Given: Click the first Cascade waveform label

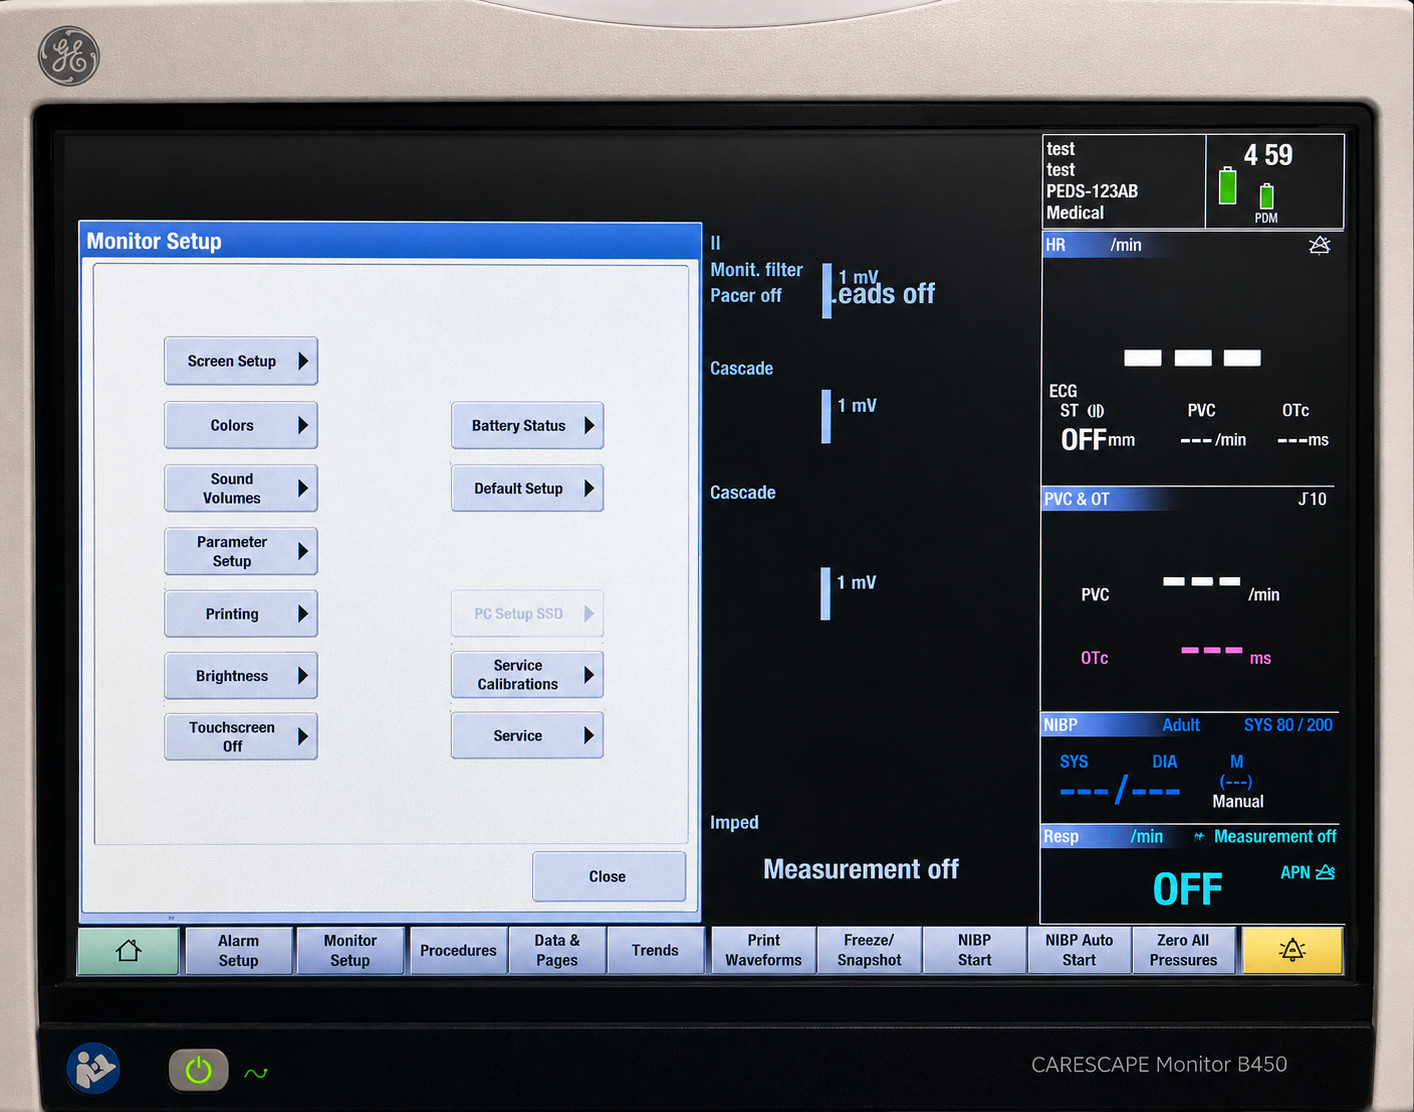Looking at the screenshot, I should (x=741, y=368).
